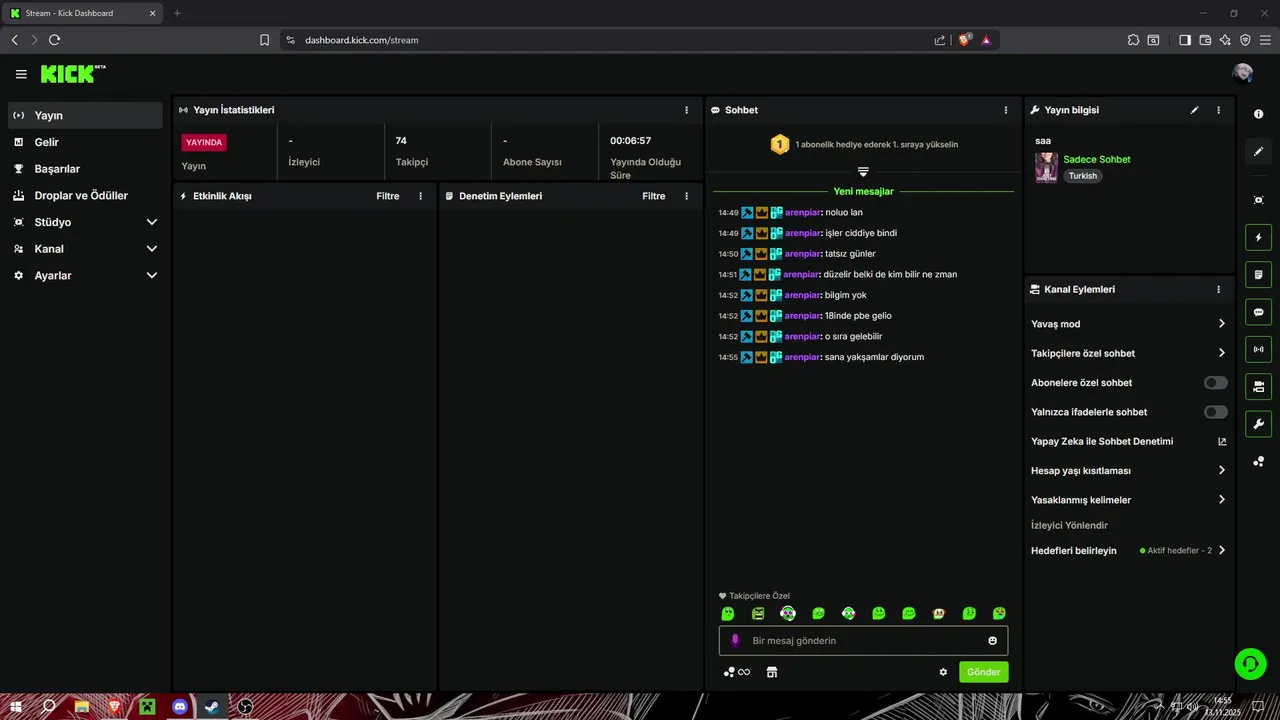Click the Gönder send button
This screenshot has width=1280, height=720.
point(983,672)
